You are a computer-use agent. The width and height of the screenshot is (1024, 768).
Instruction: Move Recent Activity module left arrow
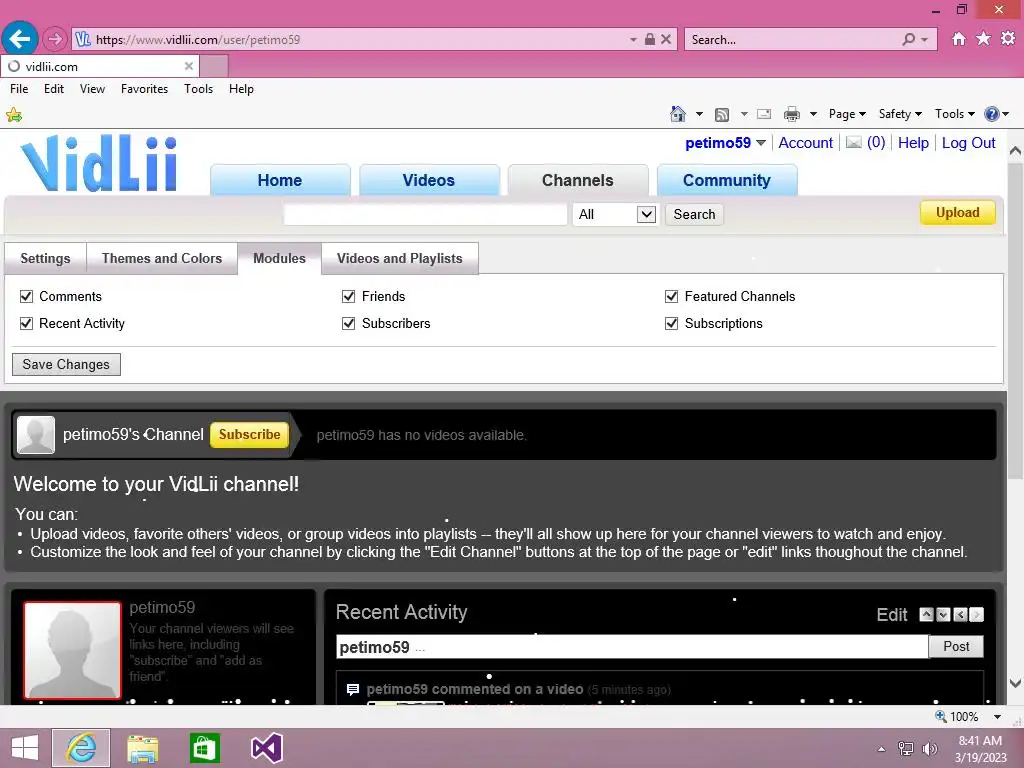[960, 615]
